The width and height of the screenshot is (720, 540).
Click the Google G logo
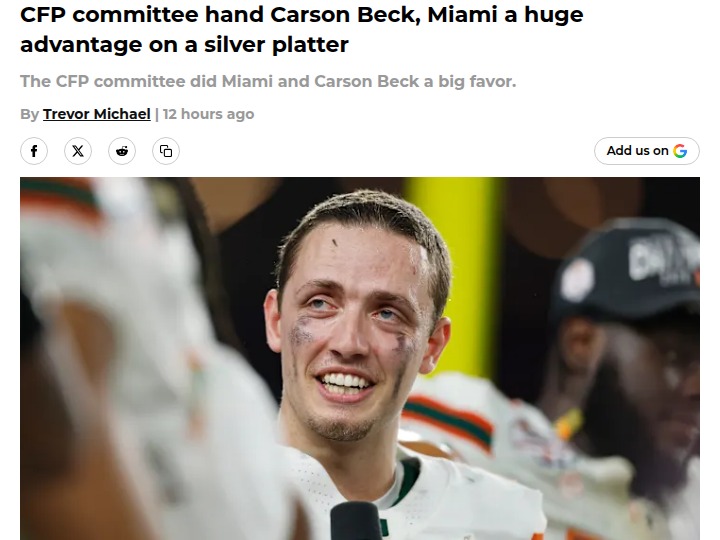tap(680, 151)
